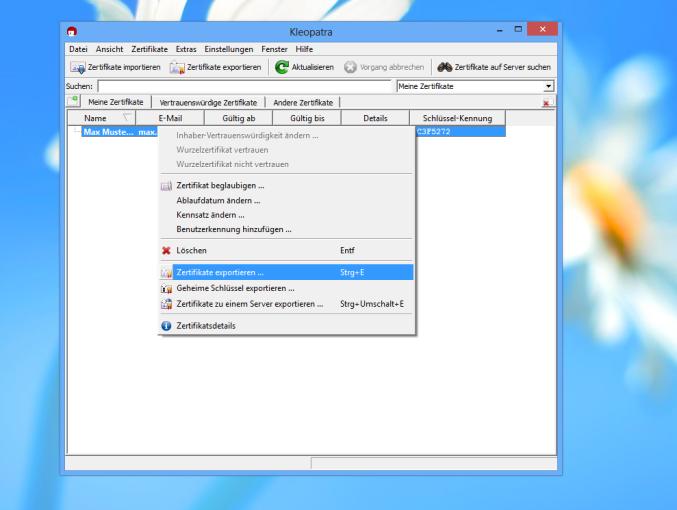Viewport: 677px width, 510px height.
Task: Open the Extras menu
Action: 186,49
